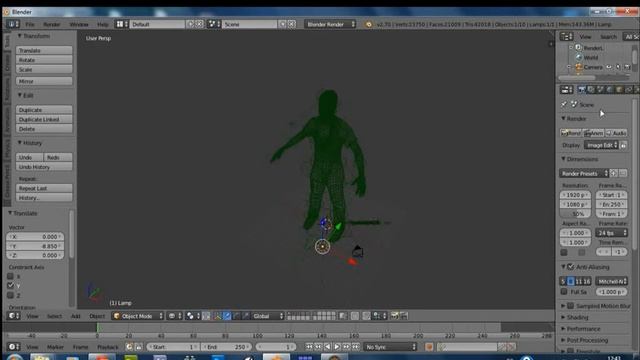Add a new render preset plus icon
640x360 pixels.
613,173
